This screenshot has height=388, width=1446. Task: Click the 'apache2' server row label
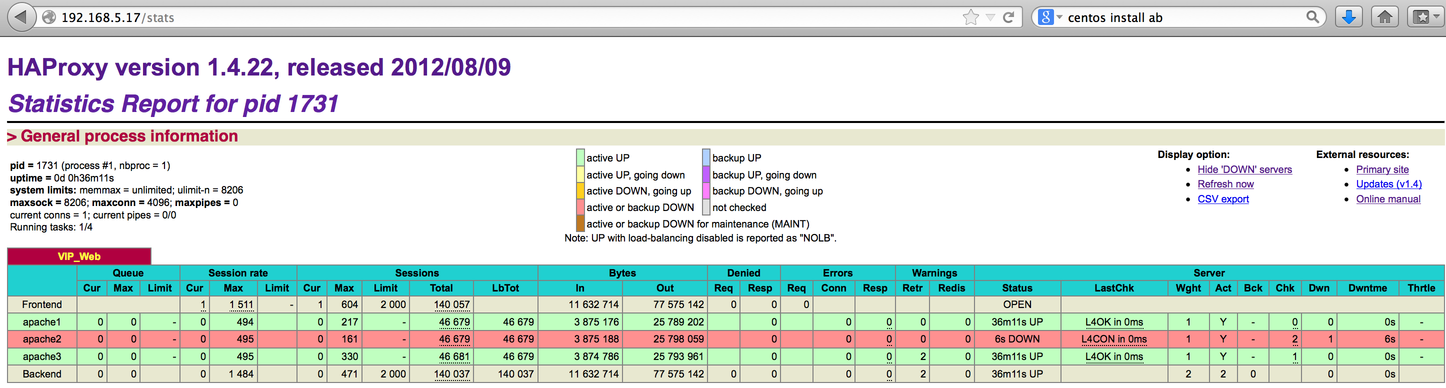tap(42, 339)
